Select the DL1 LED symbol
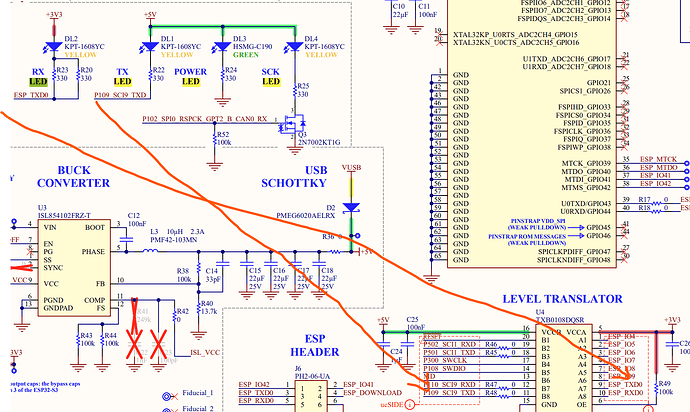The width and height of the screenshot is (690, 412). [x=150, y=46]
